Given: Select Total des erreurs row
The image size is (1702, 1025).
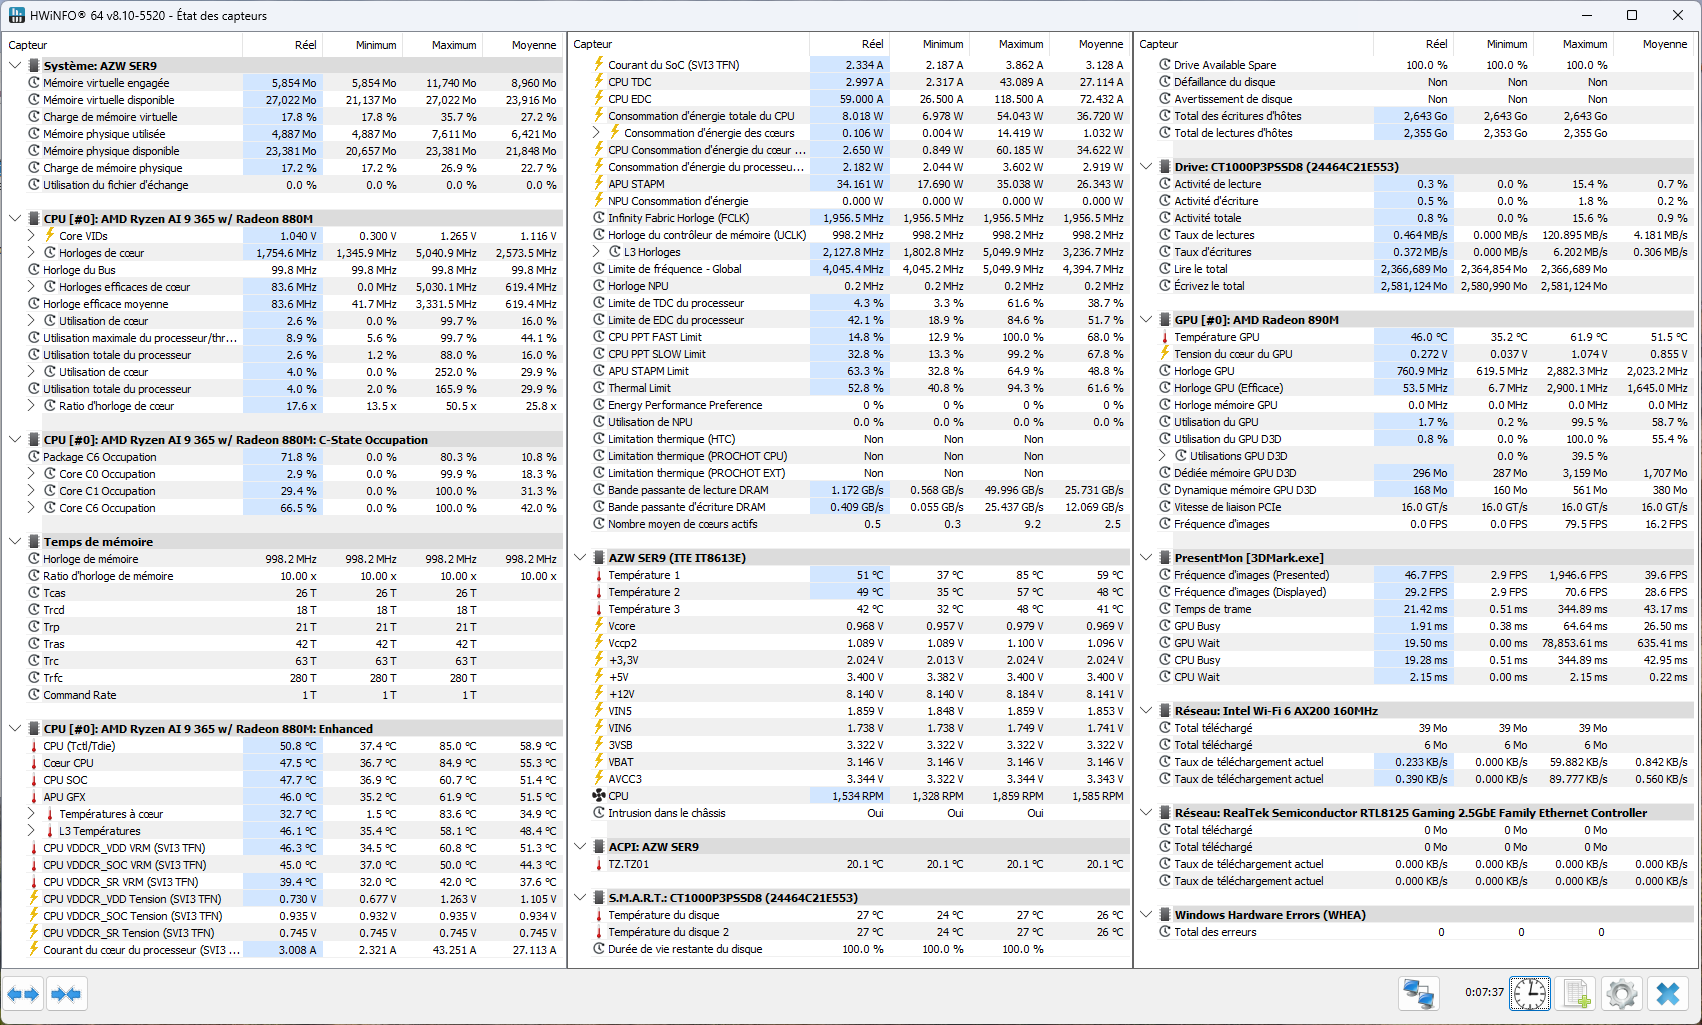Looking at the screenshot, I should click(1415, 932).
